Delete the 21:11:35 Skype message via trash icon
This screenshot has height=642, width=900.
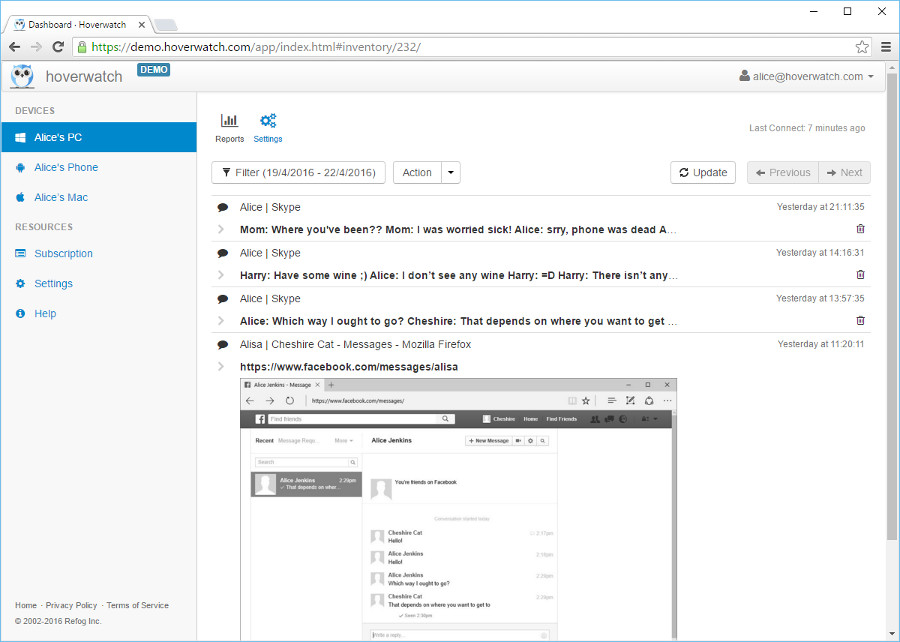[x=860, y=229]
